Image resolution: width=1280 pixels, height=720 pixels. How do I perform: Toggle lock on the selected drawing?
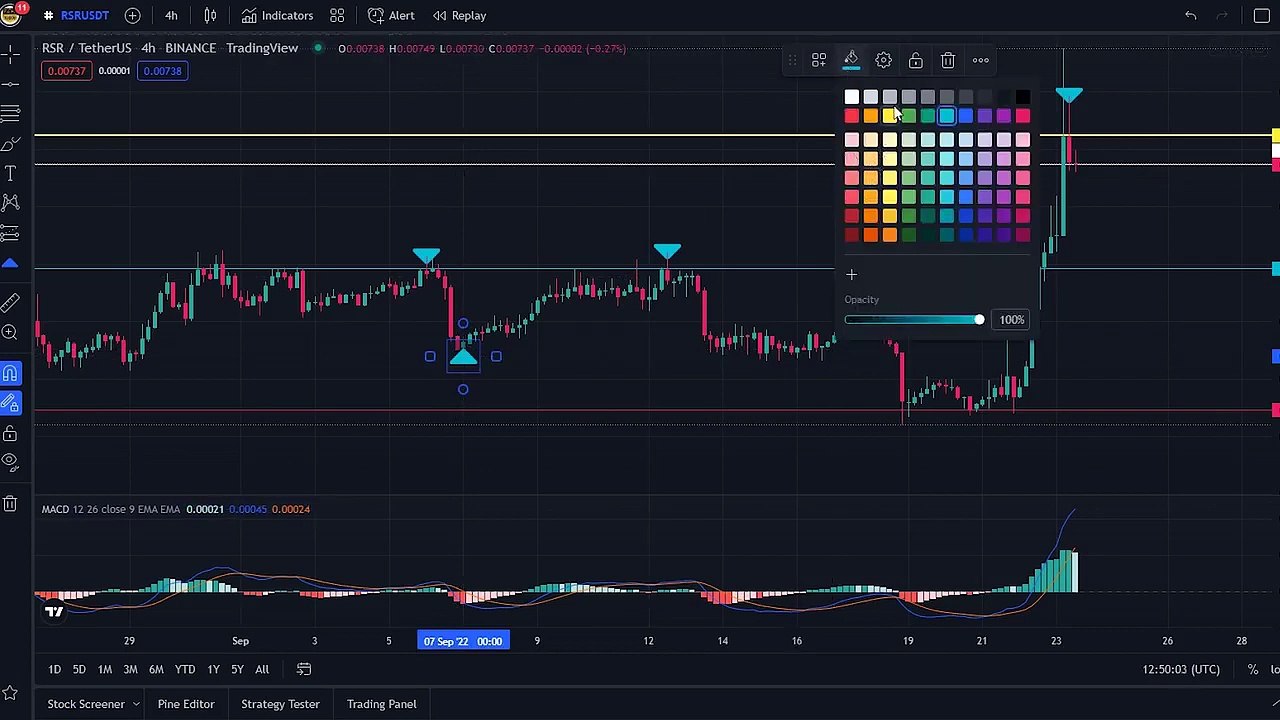(x=915, y=60)
